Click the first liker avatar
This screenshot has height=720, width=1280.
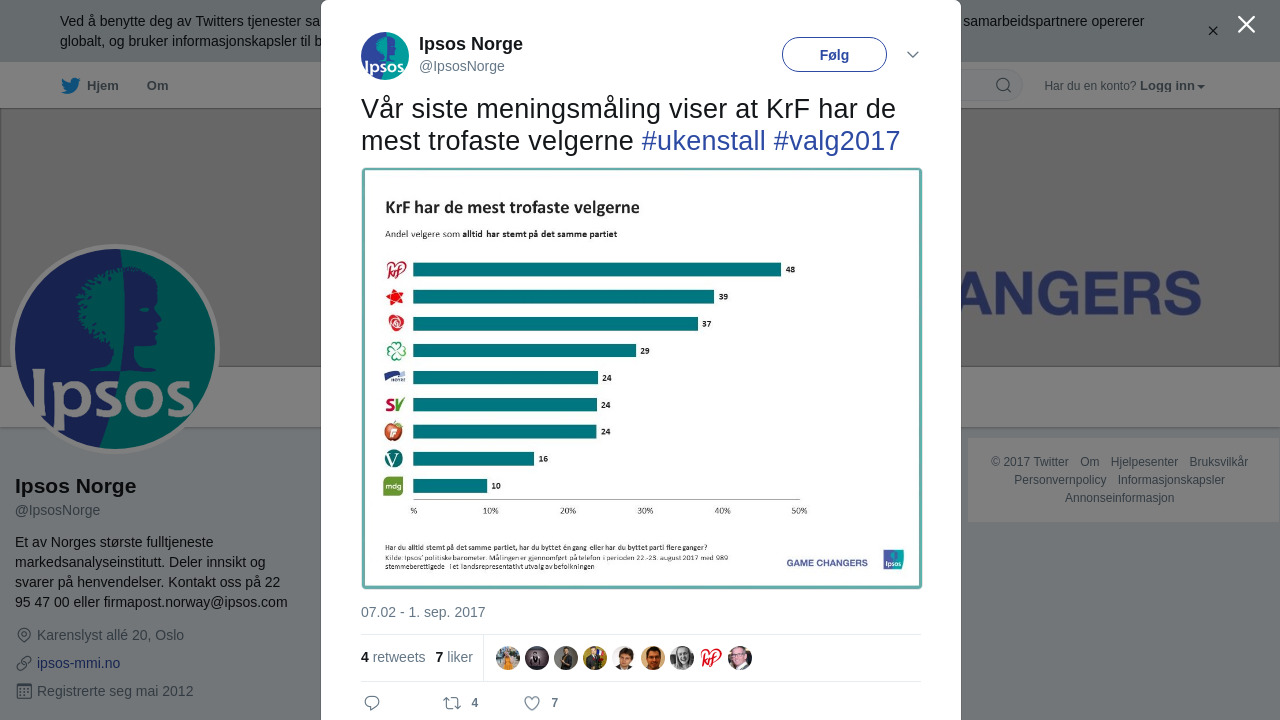(508, 658)
